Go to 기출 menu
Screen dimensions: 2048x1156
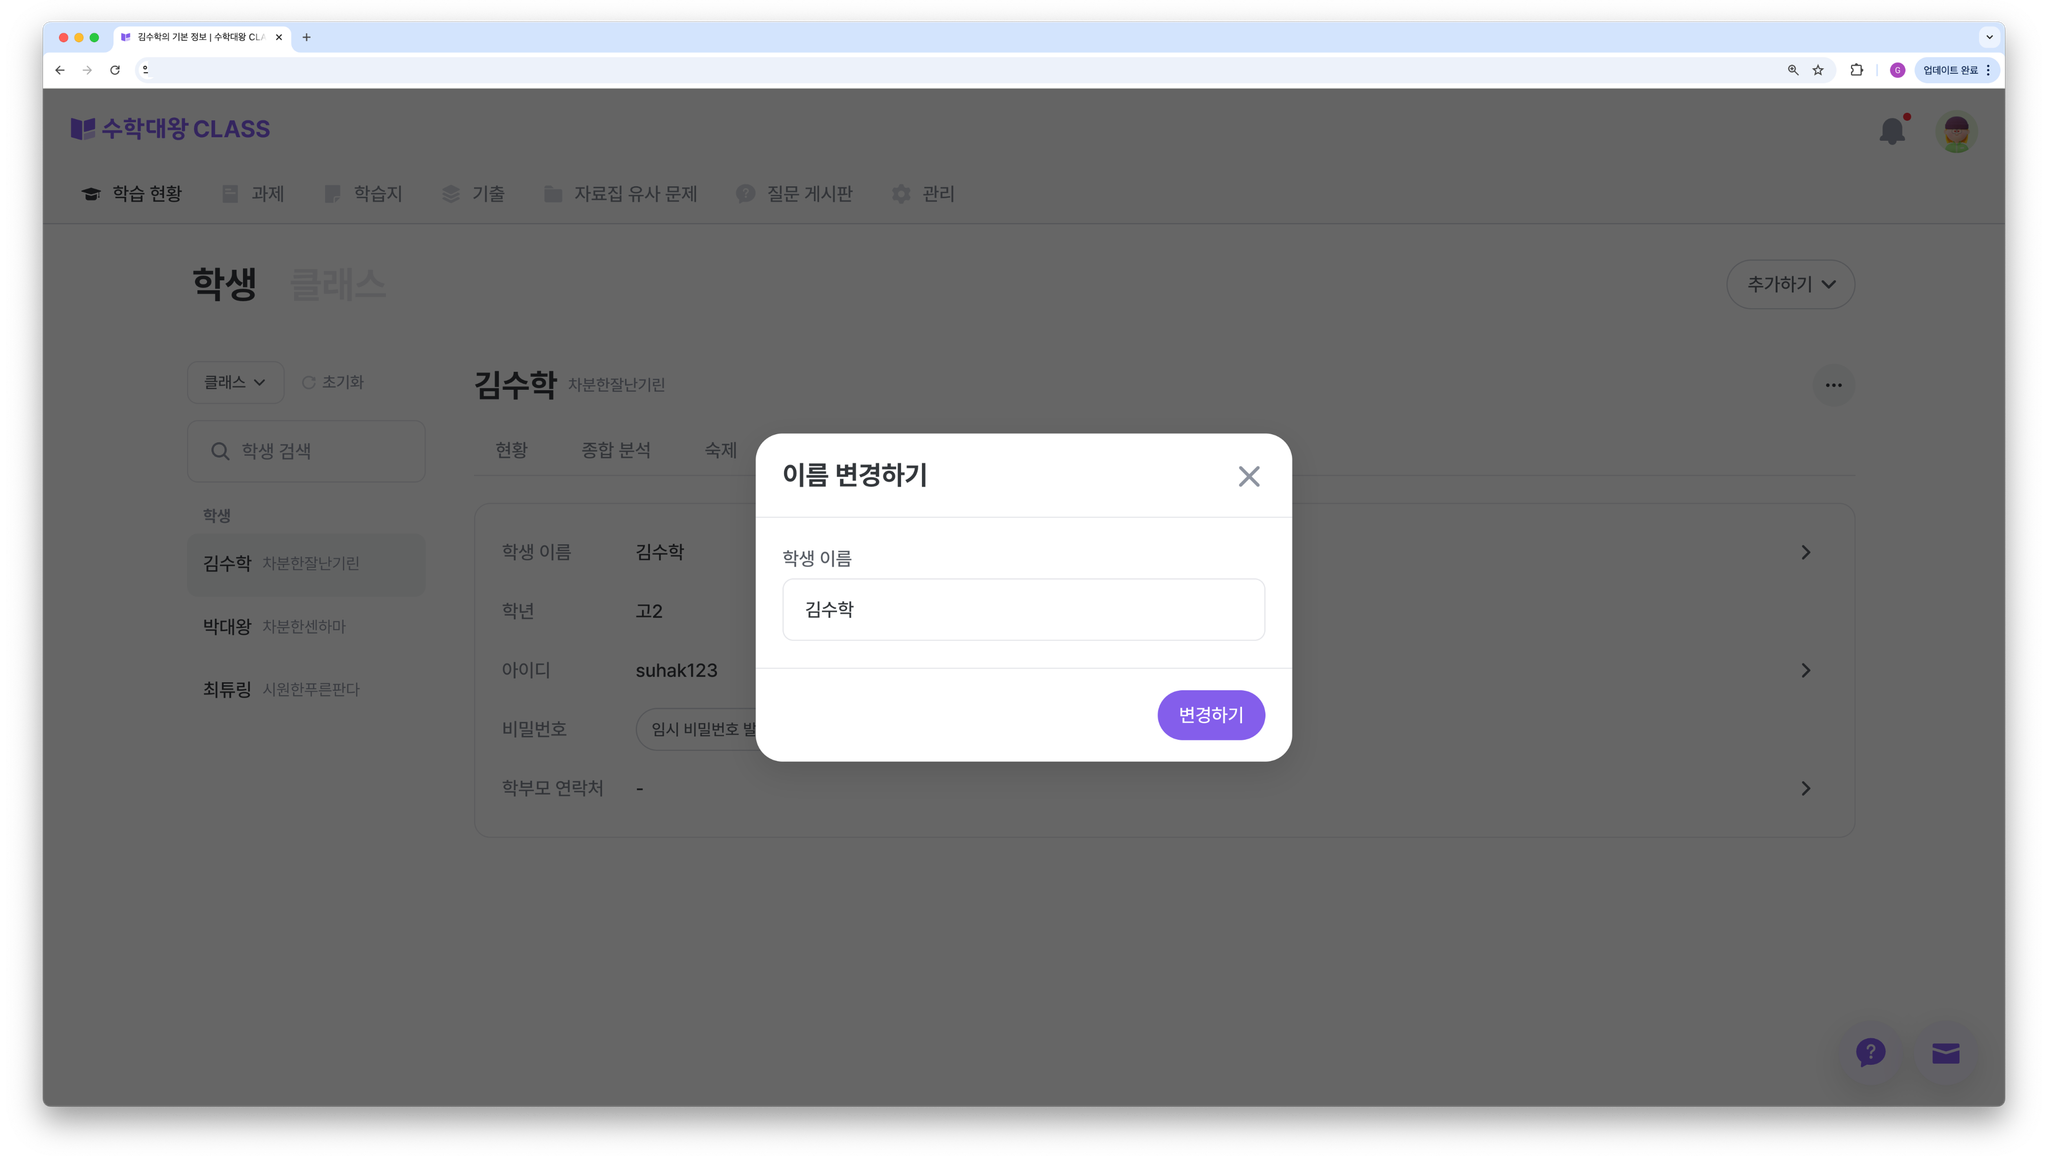point(474,194)
